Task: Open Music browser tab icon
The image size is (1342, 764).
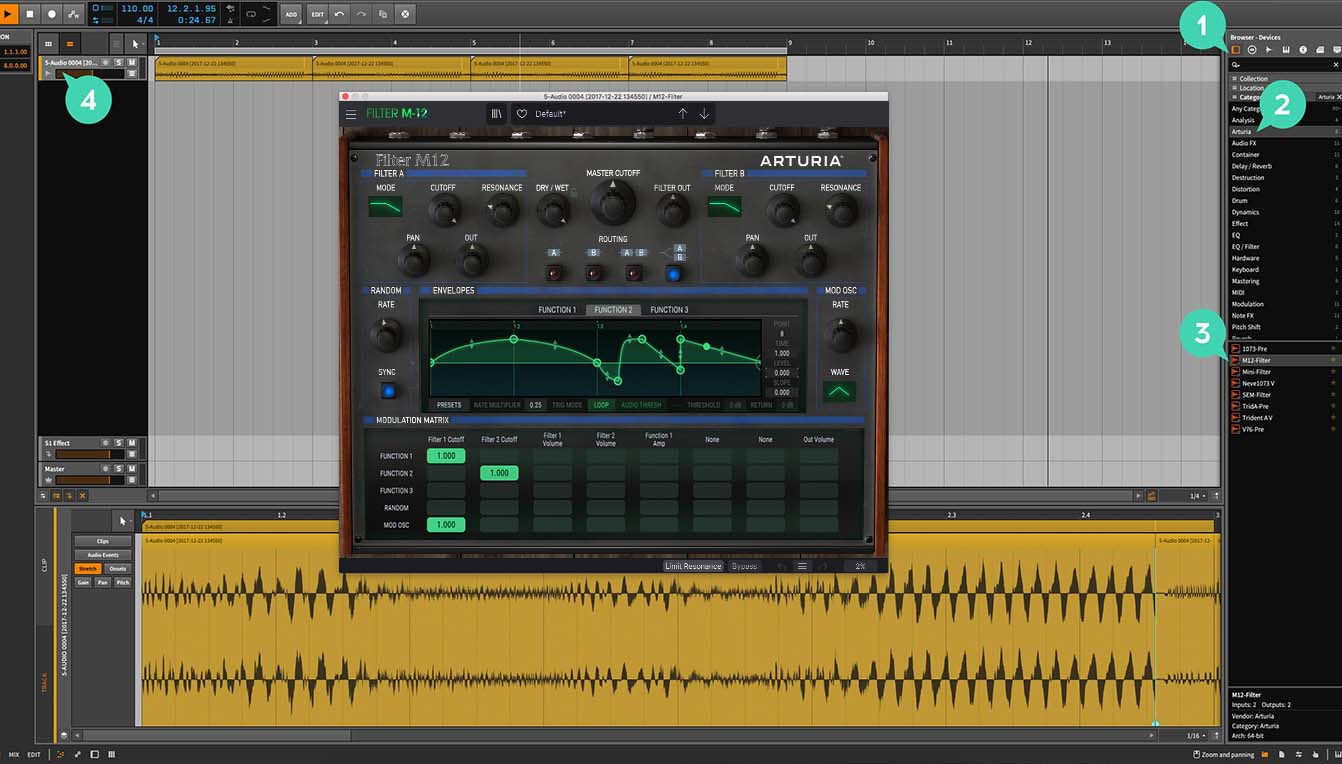Action: pyautogui.click(x=1303, y=49)
